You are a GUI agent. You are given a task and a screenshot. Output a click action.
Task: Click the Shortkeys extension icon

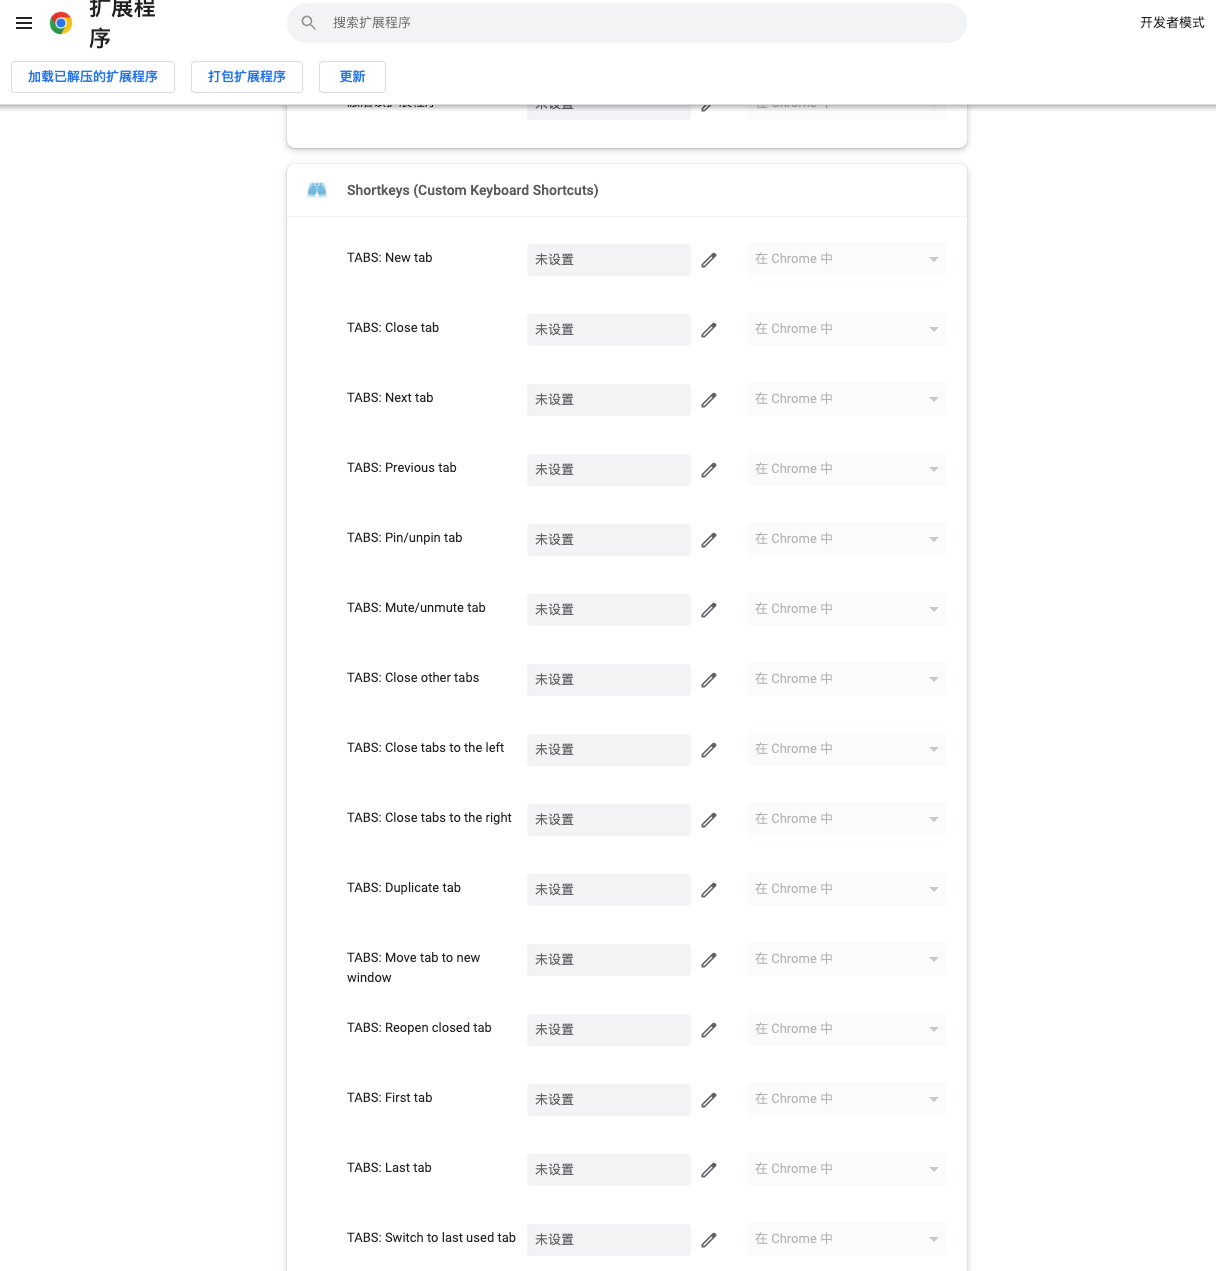317,190
